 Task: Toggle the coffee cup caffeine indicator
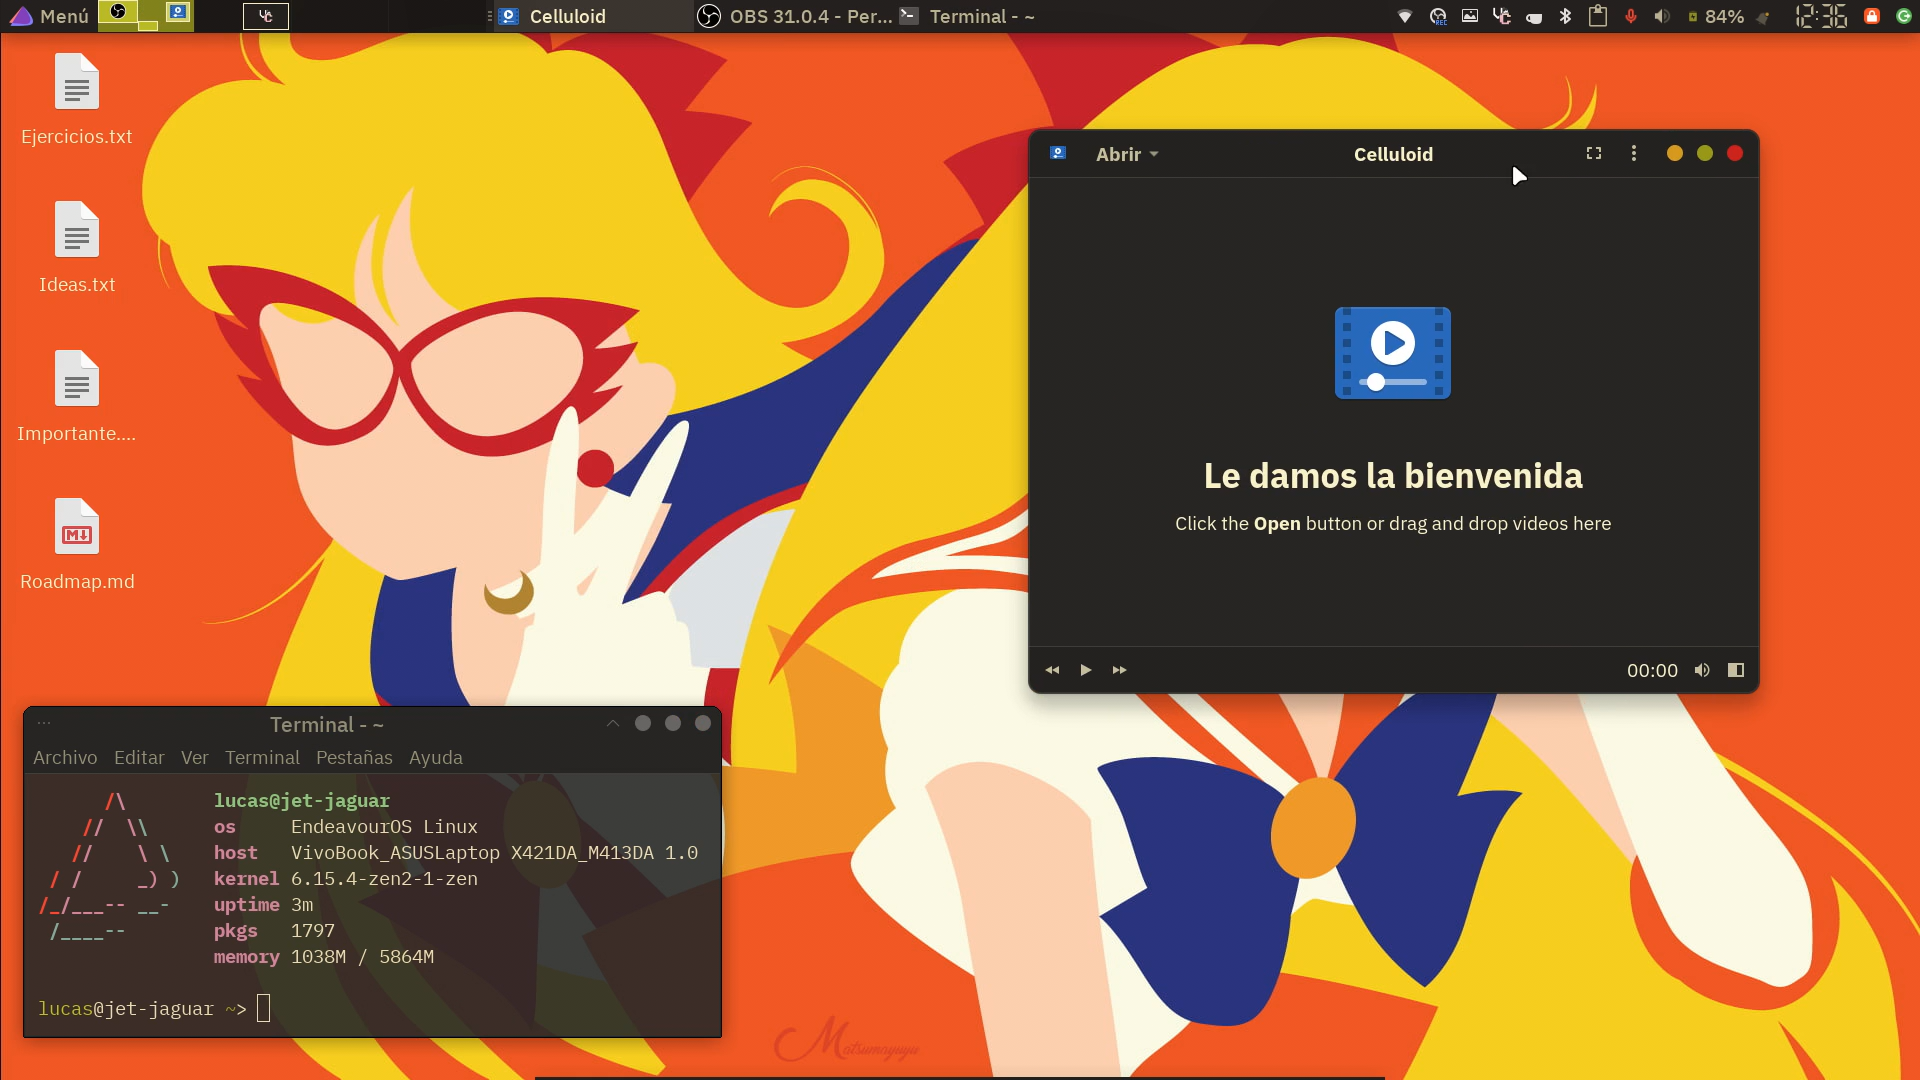1534,17
